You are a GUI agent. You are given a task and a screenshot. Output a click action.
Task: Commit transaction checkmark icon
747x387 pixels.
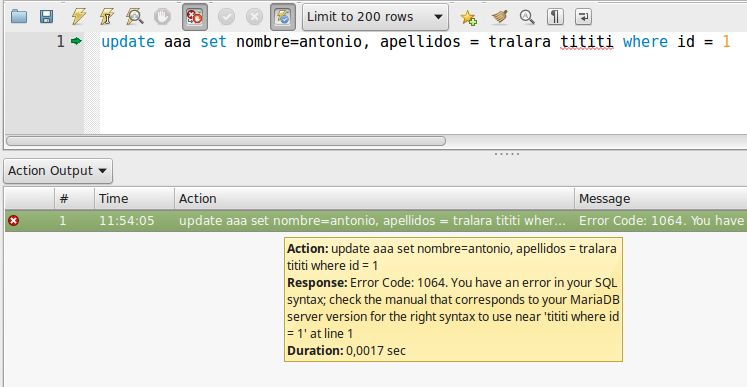226,17
